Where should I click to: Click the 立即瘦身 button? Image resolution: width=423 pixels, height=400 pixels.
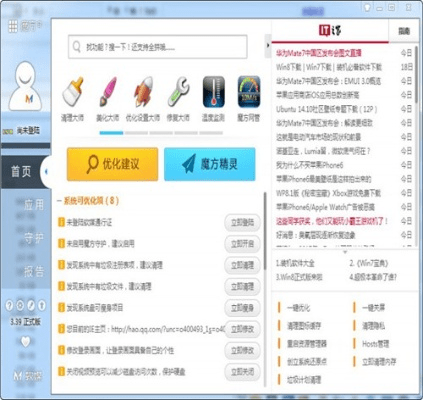point(242,308)
